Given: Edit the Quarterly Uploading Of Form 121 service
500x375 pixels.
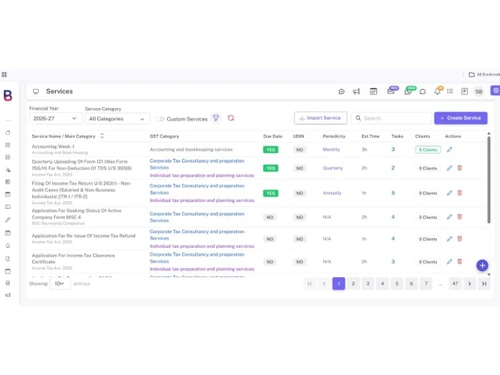Looking at the screenshot, I should click(449, 168).
